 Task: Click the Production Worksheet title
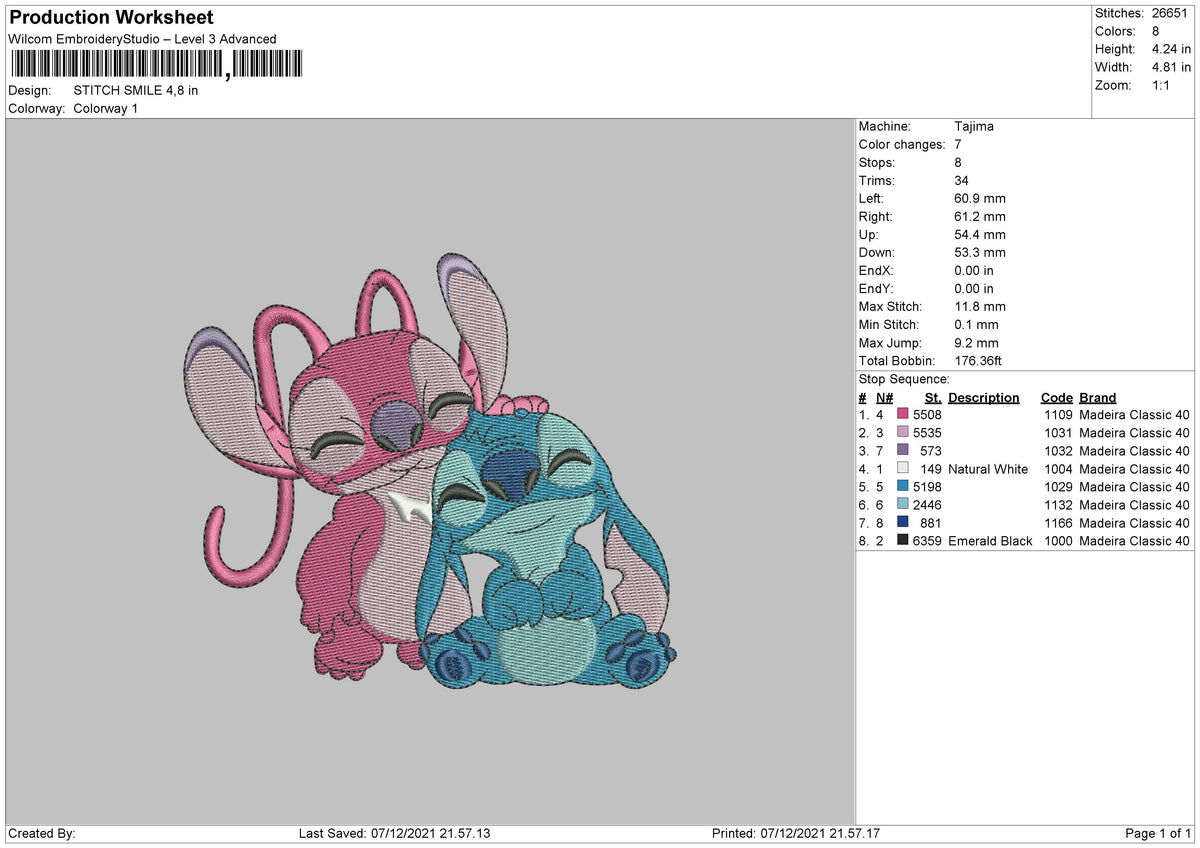(x=110, y=17)
